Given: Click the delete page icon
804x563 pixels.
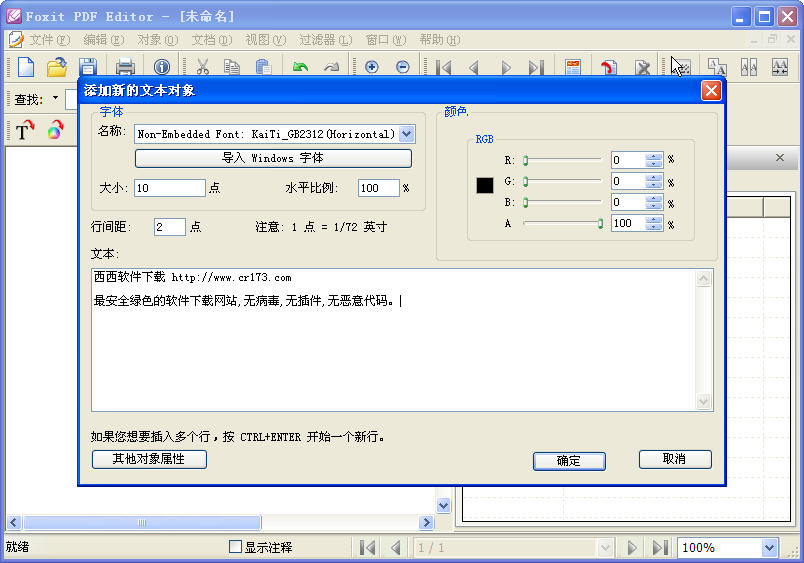Looking at the screenshot, I should click(x=642, y=67).
